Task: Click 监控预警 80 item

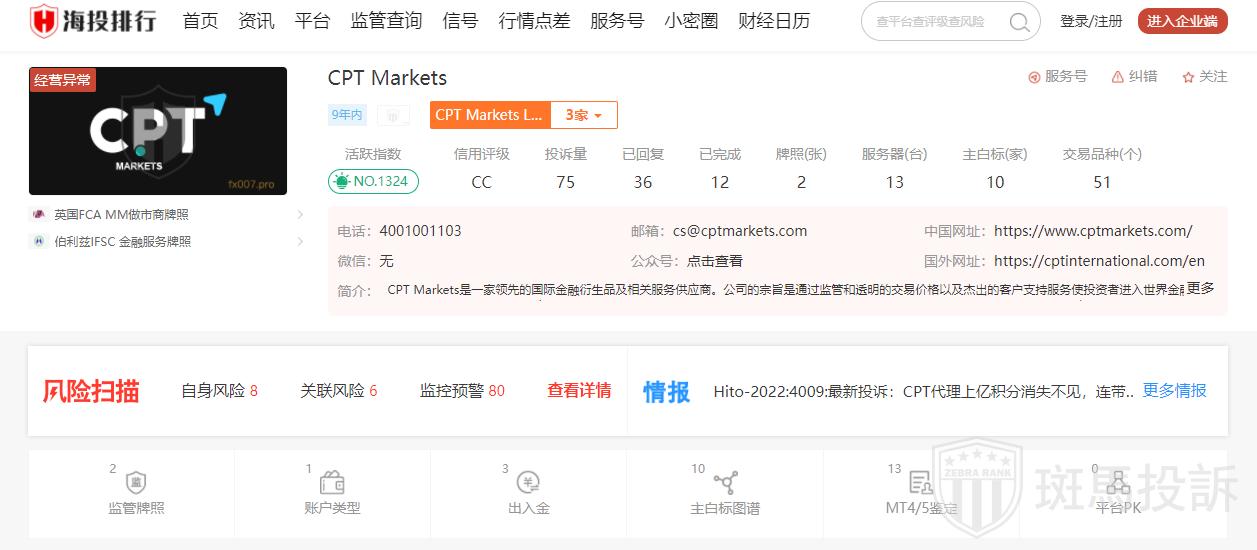Action: [462, 391]
